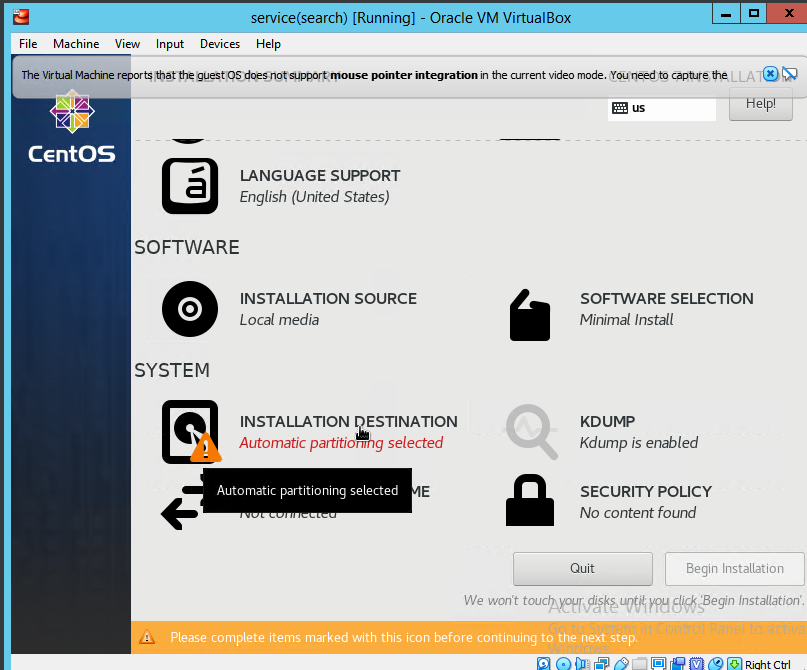Open INSTALLATION DESTINATION label
This screenshot has height=670, width=807.
pyautogui.click(x=348, y=421)
